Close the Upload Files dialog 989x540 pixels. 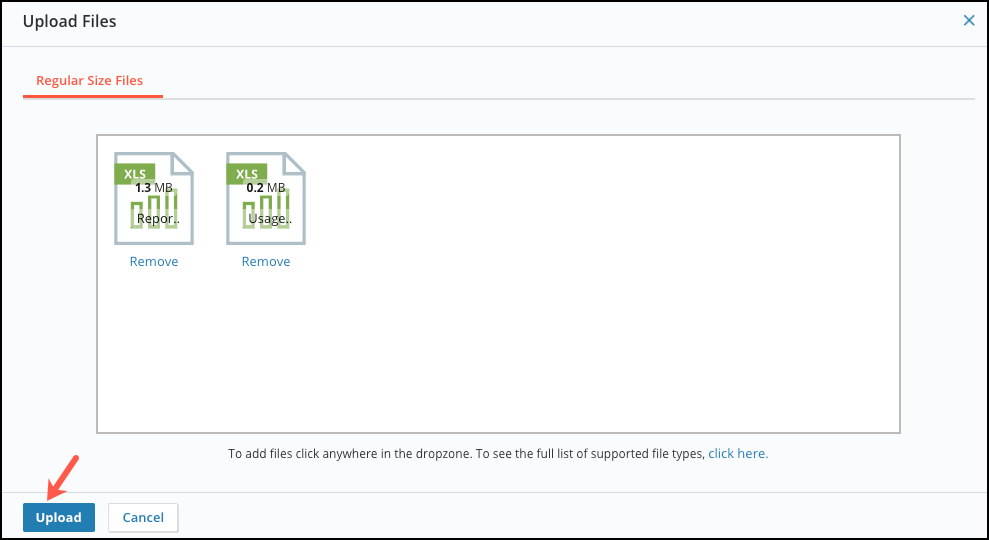pyautogui.click(x=969, y=21)
